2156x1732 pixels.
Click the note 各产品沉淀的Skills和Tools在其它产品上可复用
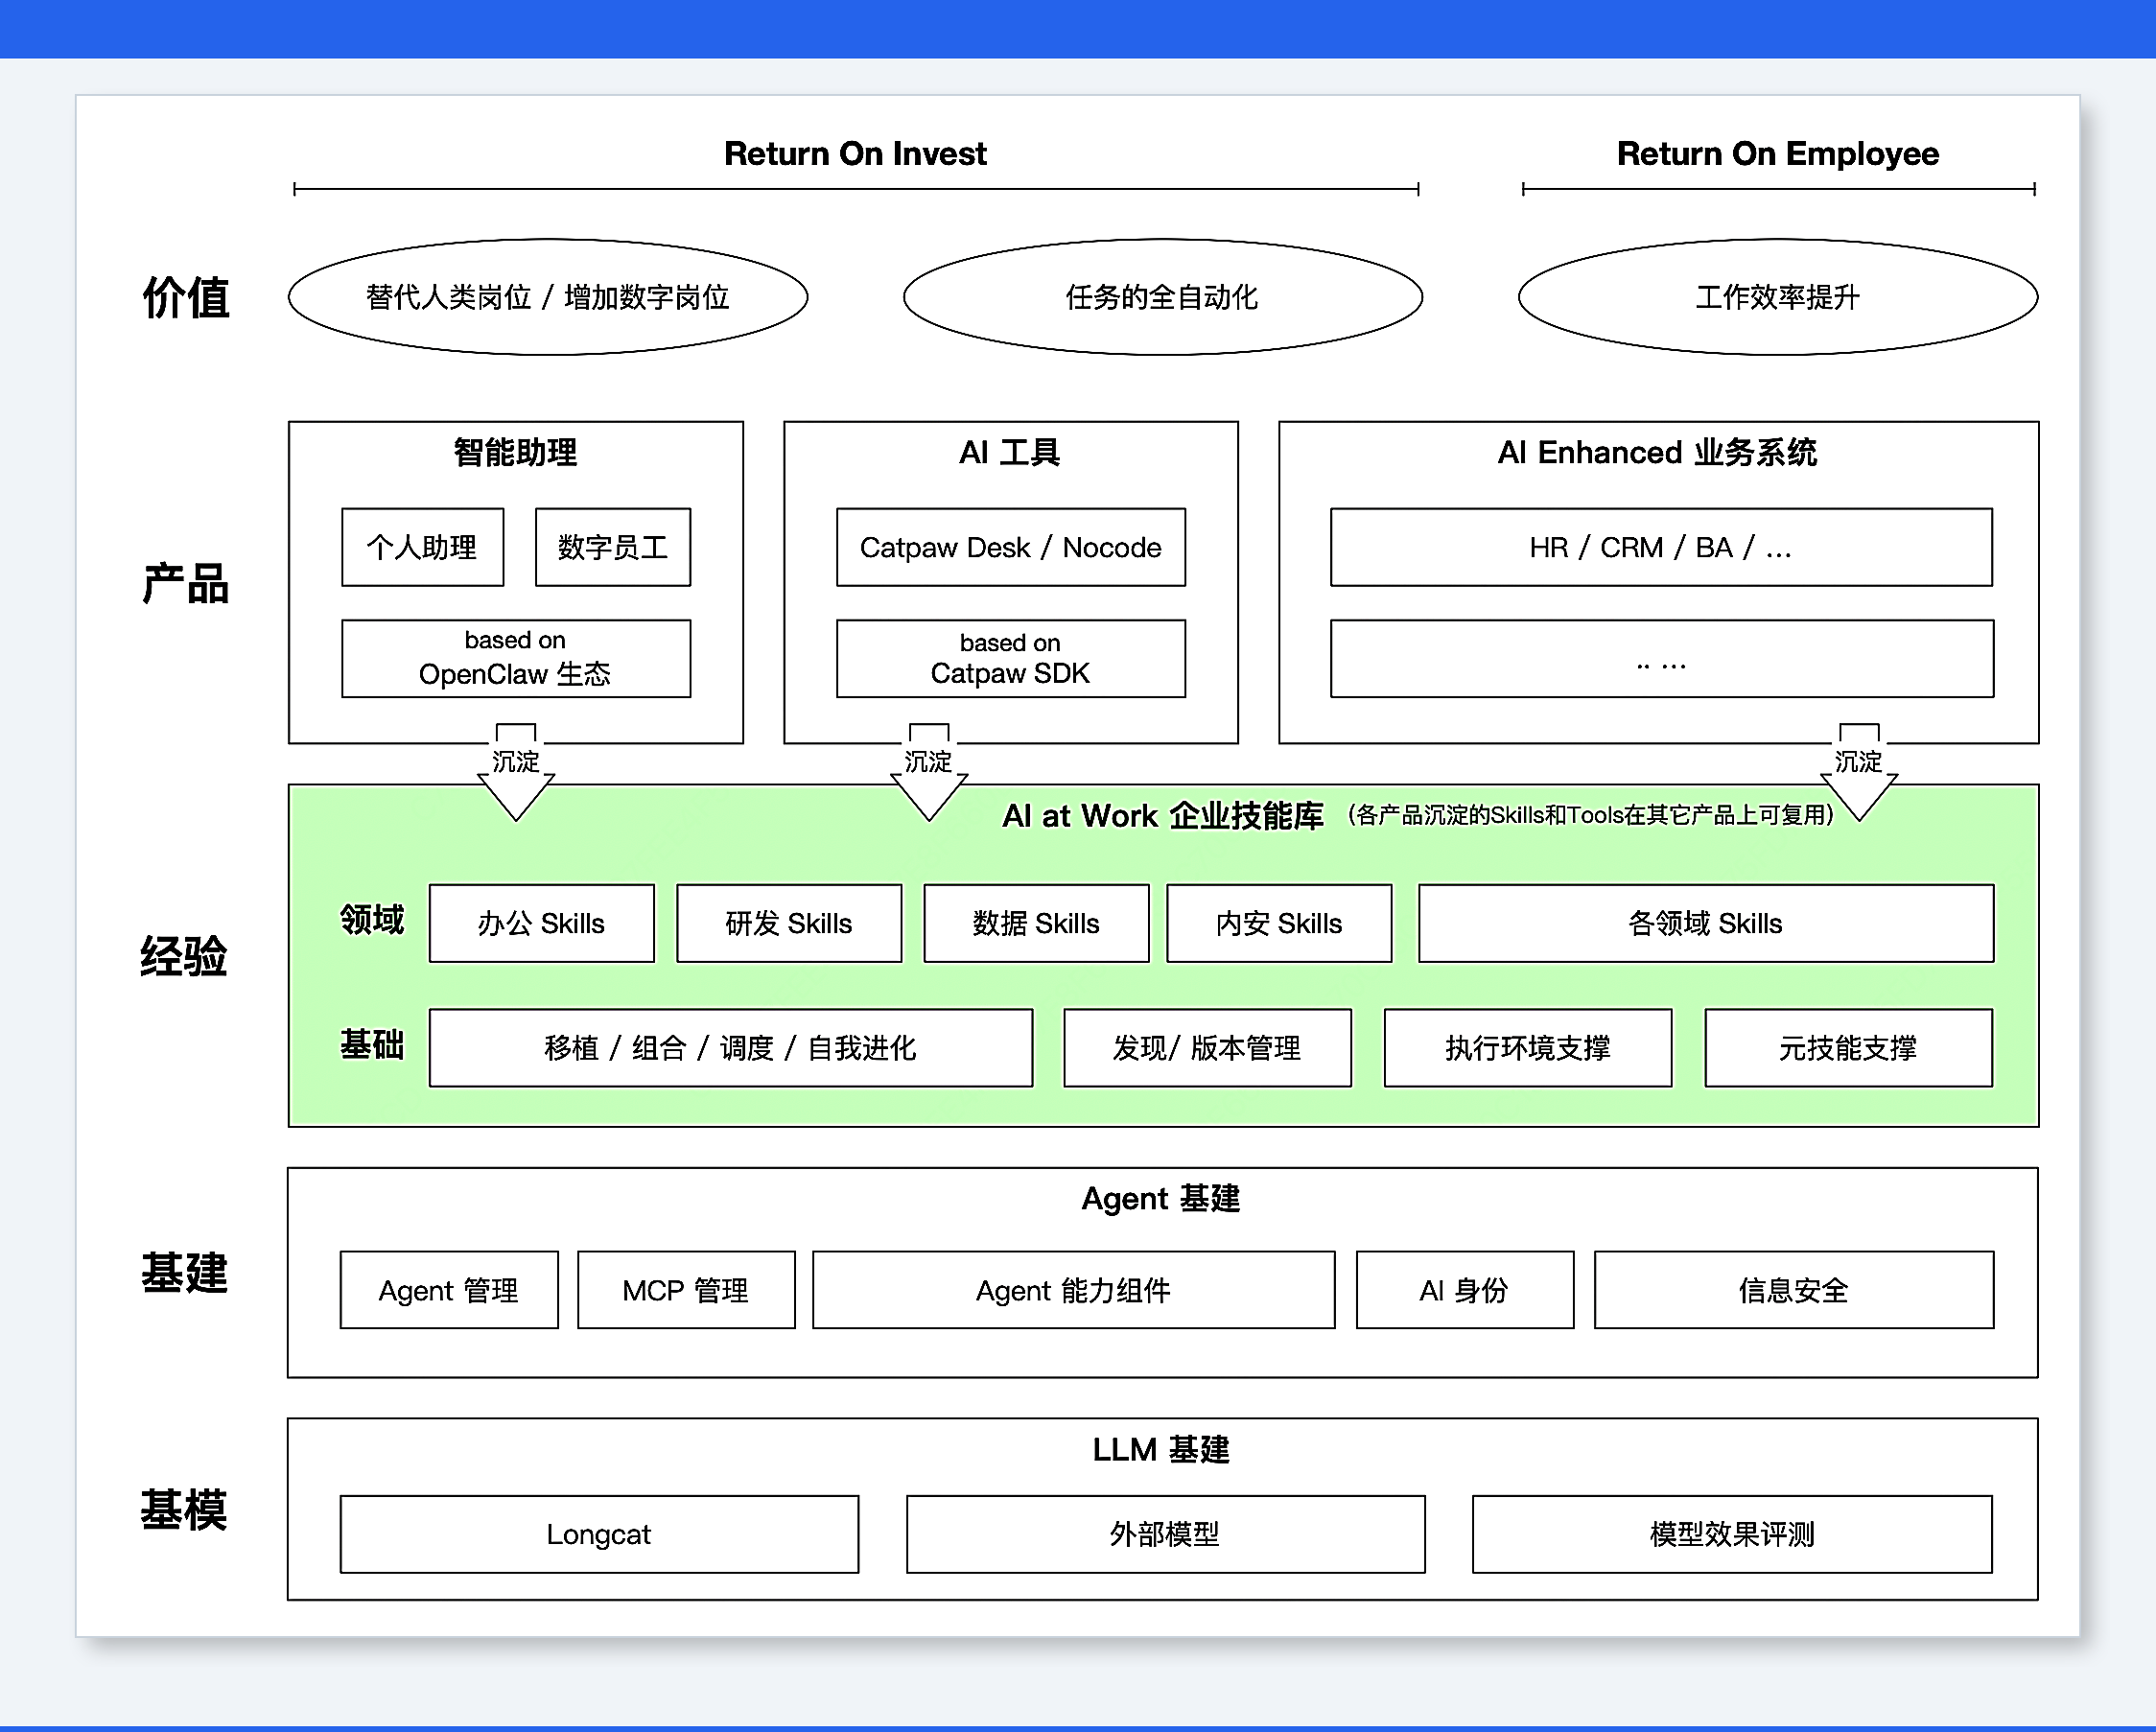(x=1591, y=815)
